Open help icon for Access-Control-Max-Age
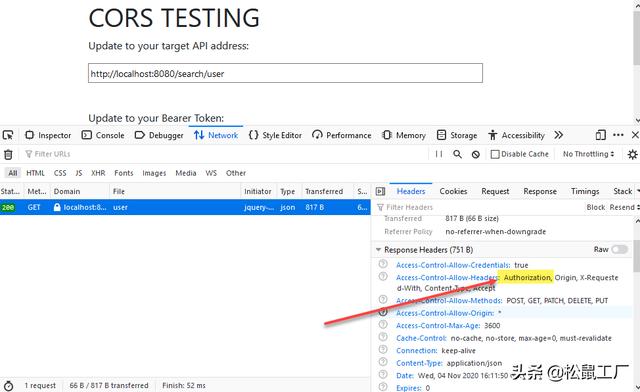The height and width of the screenshot is (392, 640). coord(383,325)
